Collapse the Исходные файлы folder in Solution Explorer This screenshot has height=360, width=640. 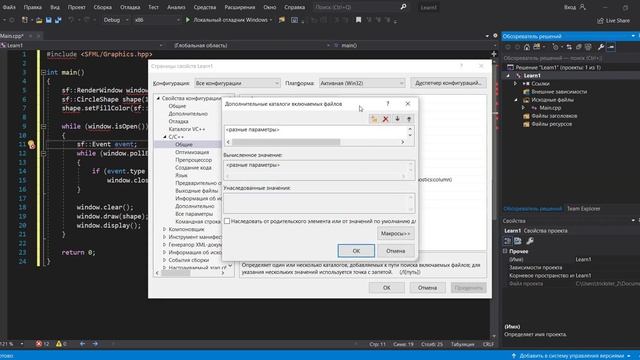pyautogui.click(x=516, y=100)
